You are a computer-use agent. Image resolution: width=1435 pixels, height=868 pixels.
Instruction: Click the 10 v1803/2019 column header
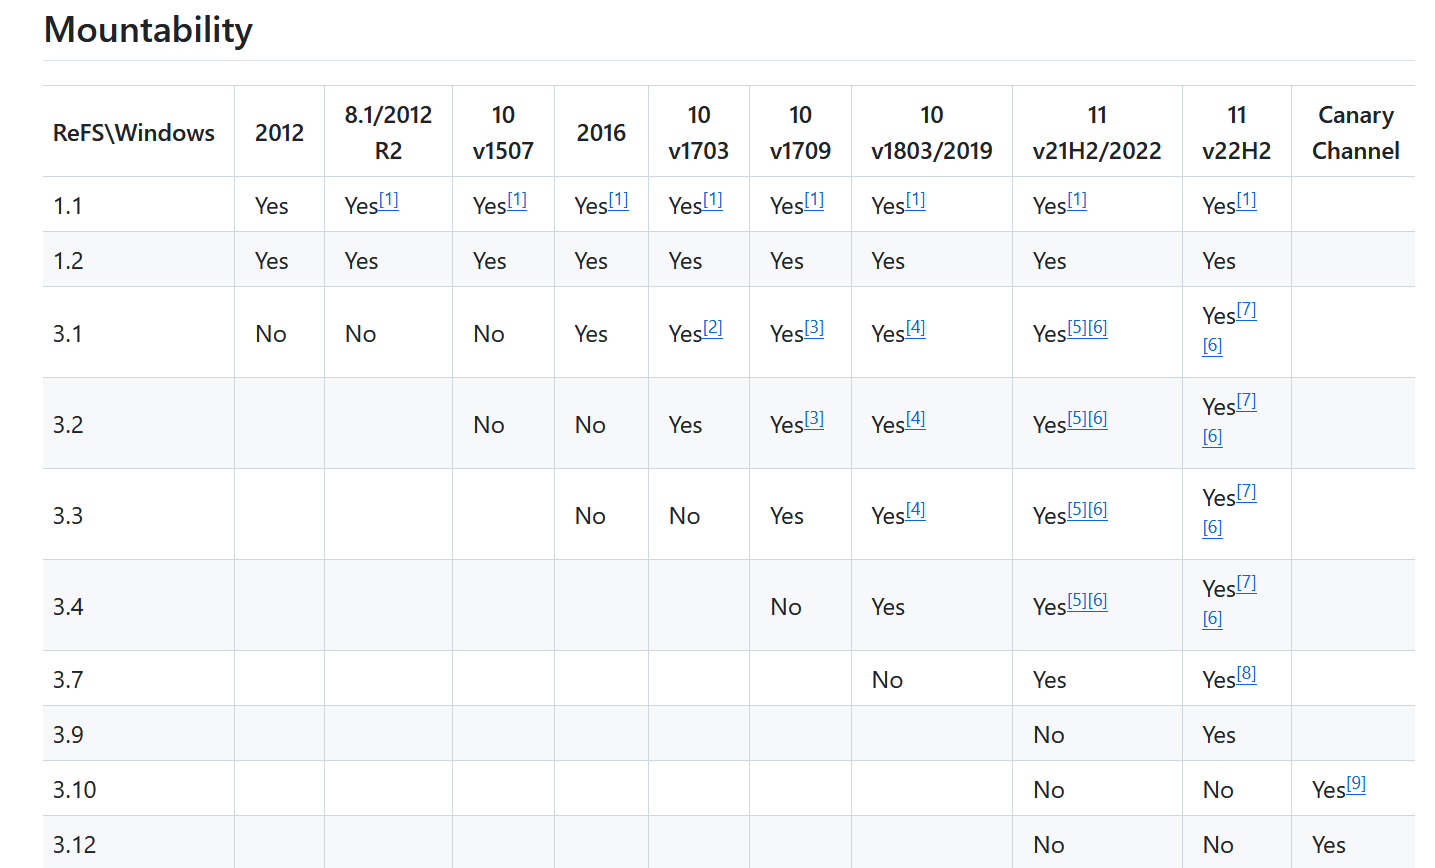pyautogui.click(x=931, y=132)
